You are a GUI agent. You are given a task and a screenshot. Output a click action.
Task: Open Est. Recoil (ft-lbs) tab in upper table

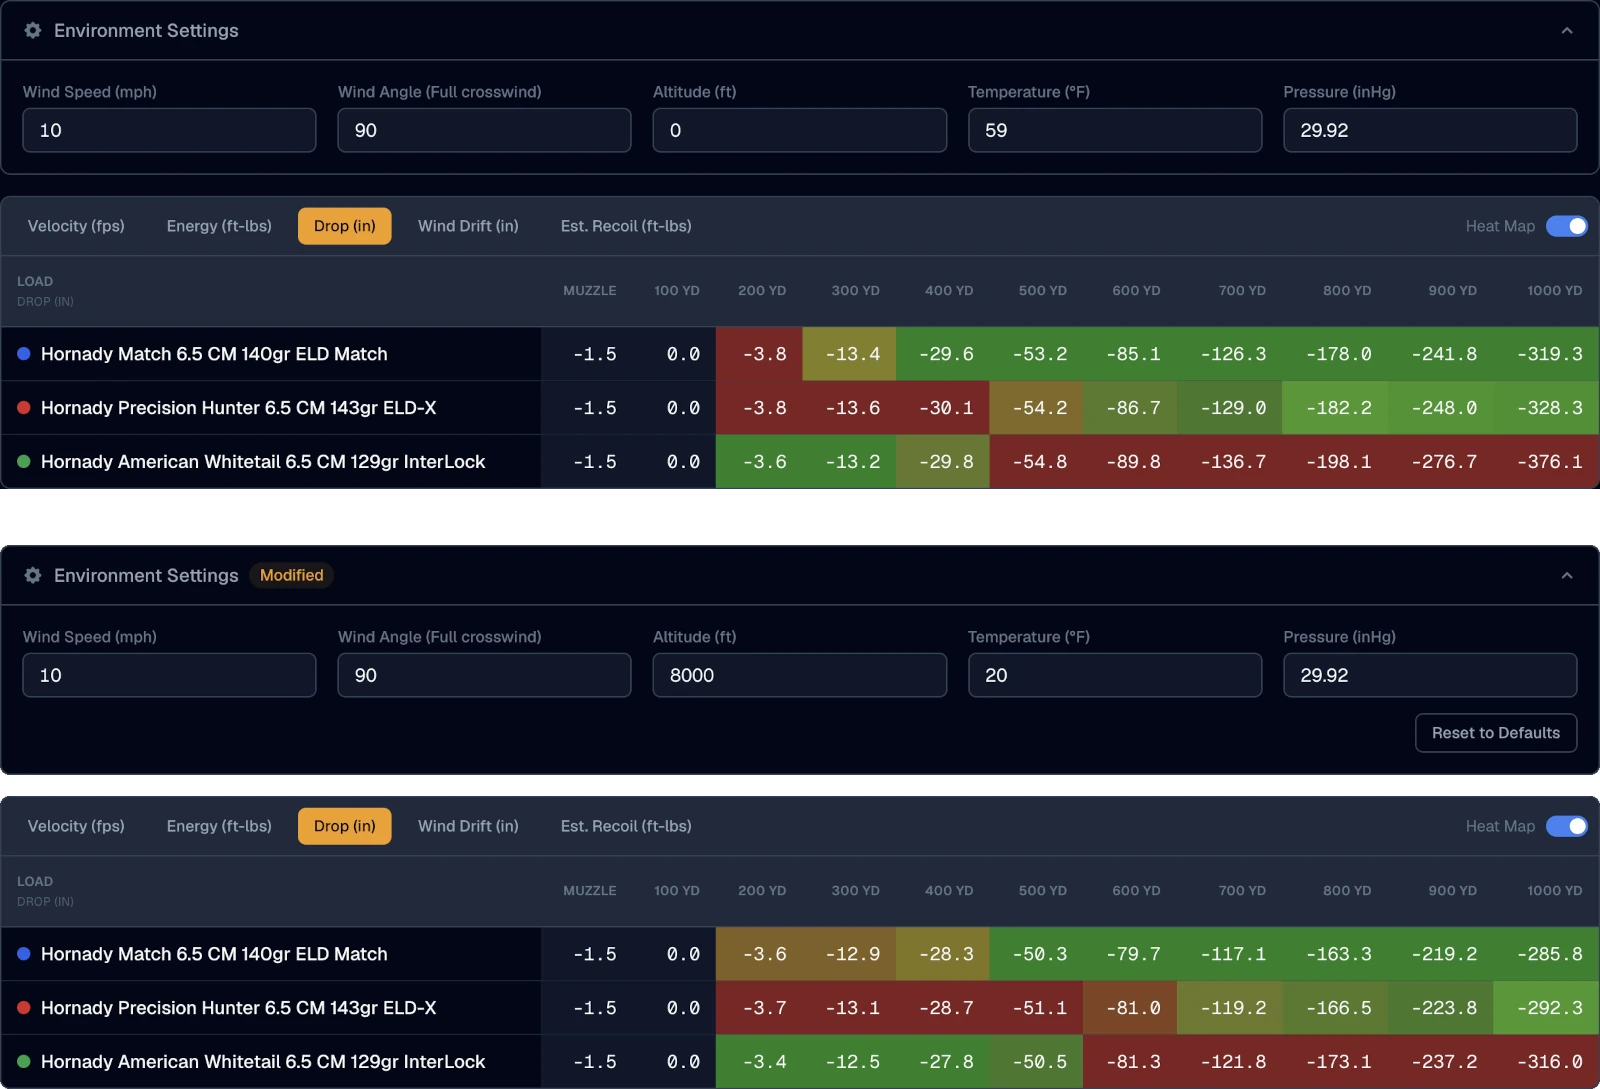626,226
